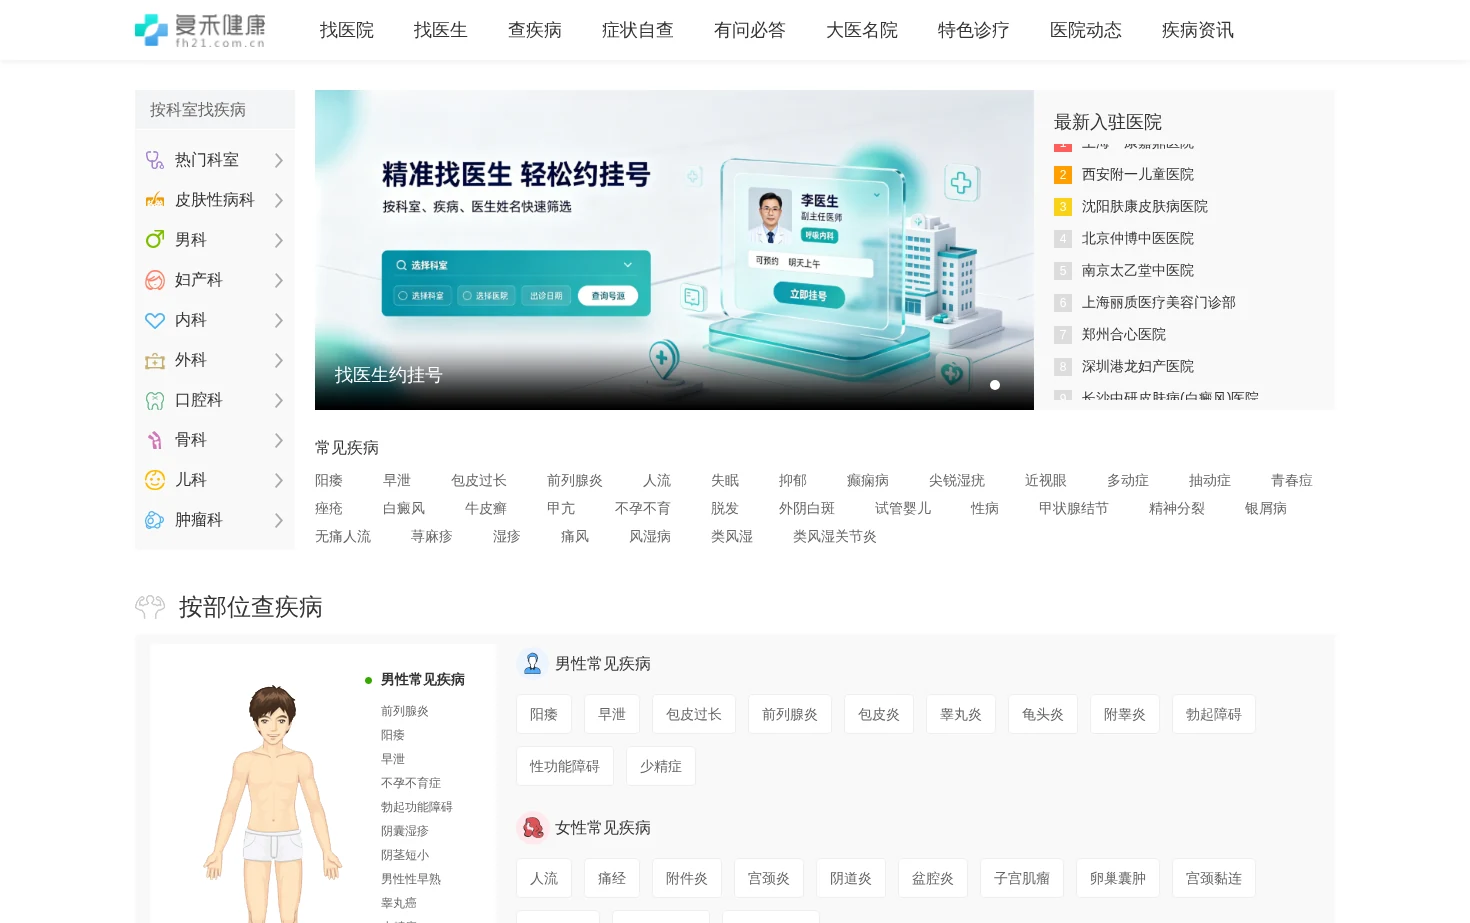
Task: Click the 男性常见疾病 section avatar icon
Action: 533,663
